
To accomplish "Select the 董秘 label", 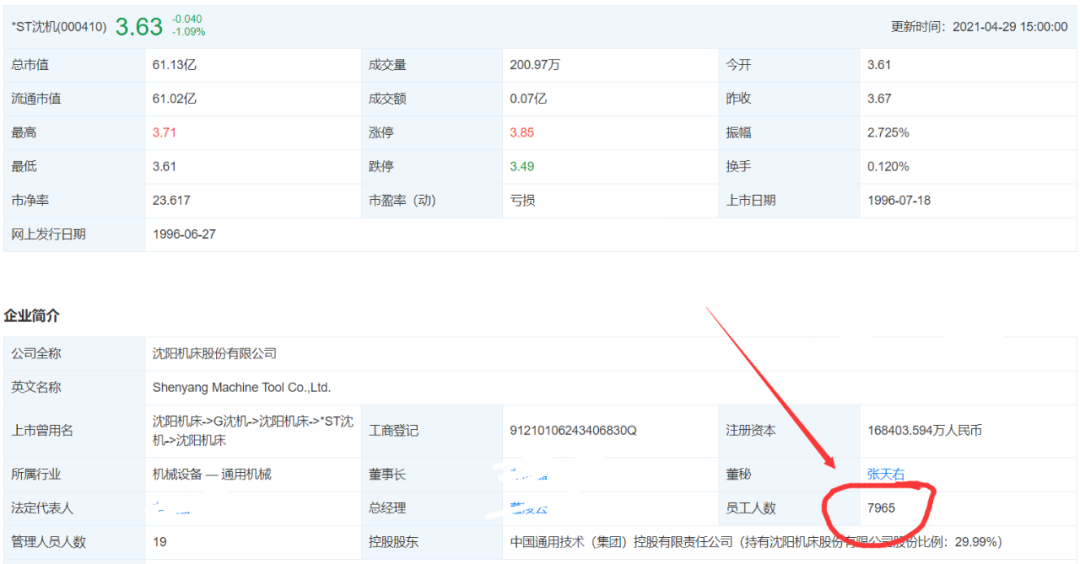I will [738, 474].
